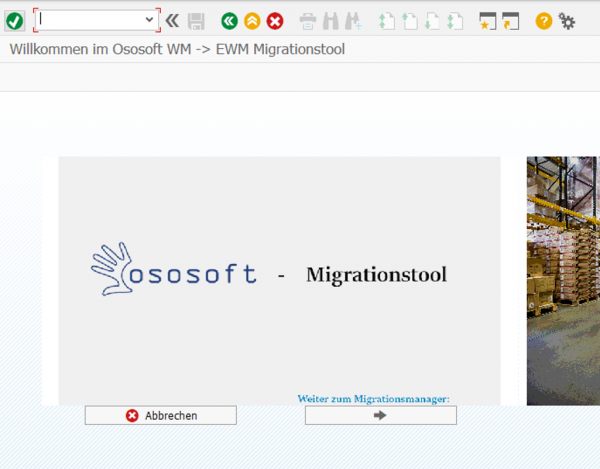600x469 pixels.
Task: Click the Abbrechen button
Action: coord(161,415)
